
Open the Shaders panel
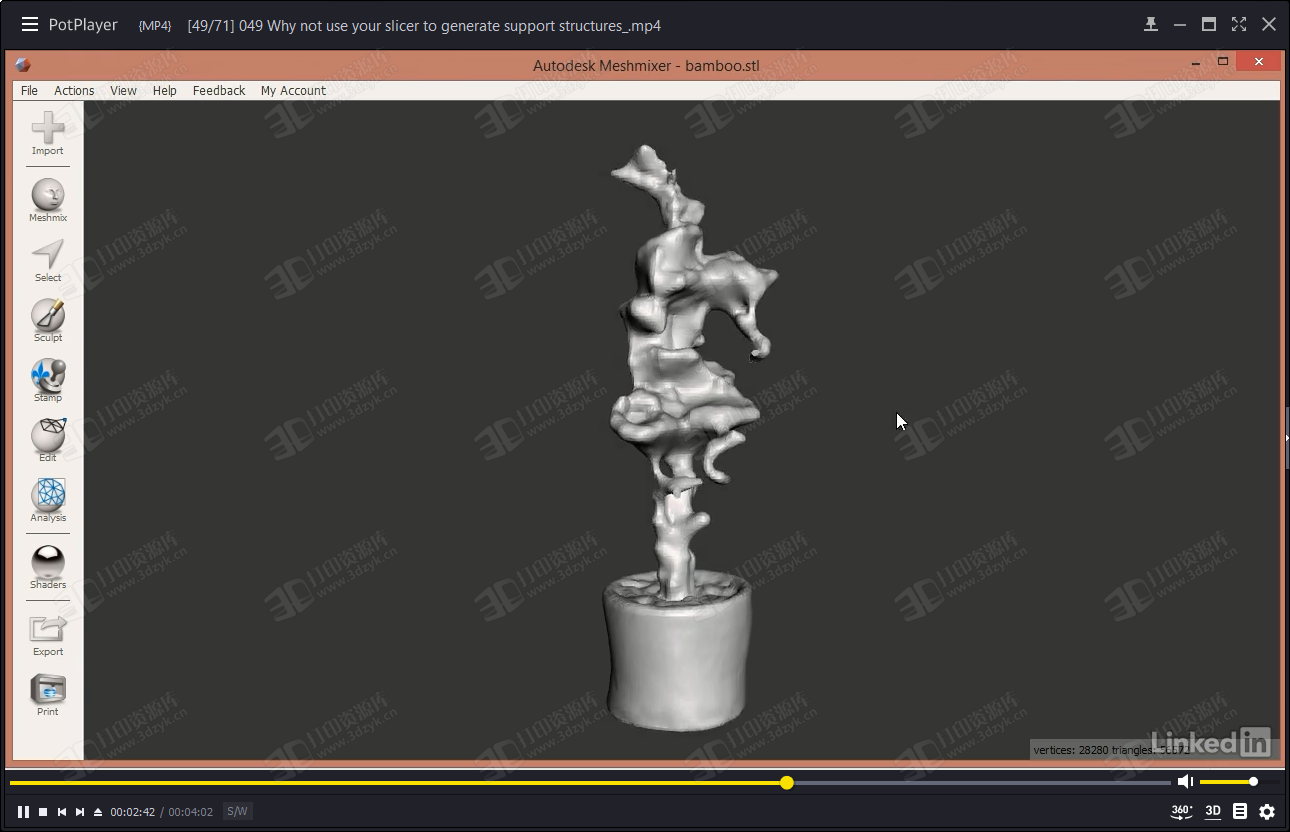pos(48,567)
